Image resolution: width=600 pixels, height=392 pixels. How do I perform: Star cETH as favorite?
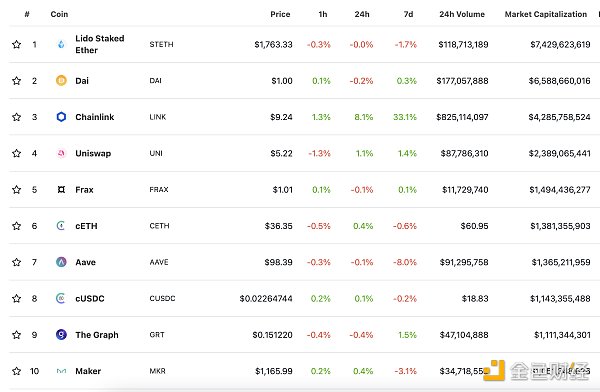(16, 226)
